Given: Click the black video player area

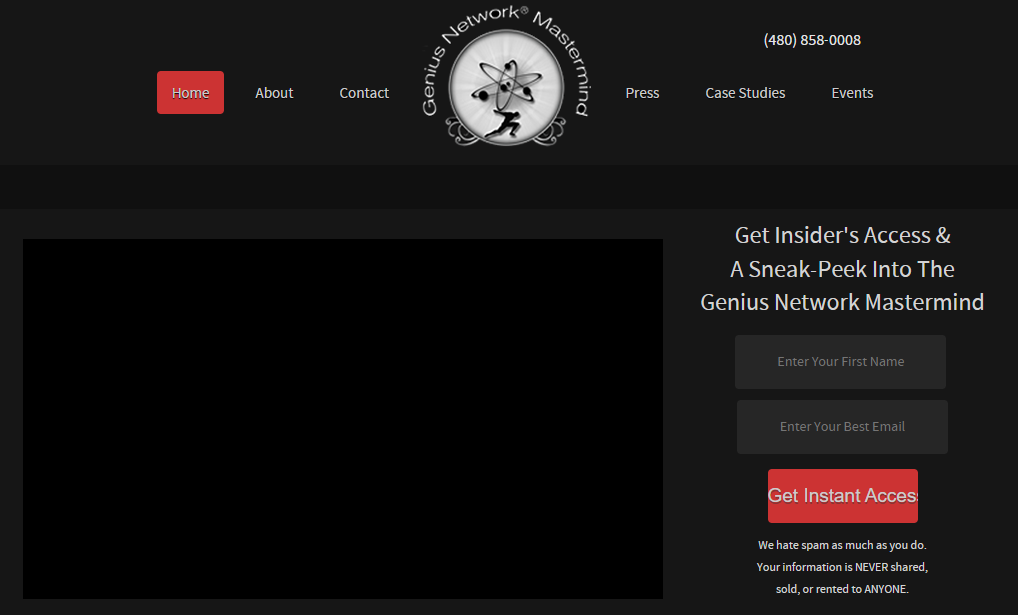Looking at the screenshot, I should click(343, 419).
